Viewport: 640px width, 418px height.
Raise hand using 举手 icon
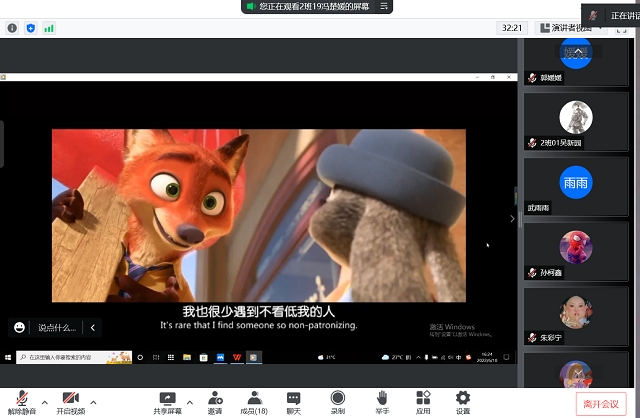[382, 401]
